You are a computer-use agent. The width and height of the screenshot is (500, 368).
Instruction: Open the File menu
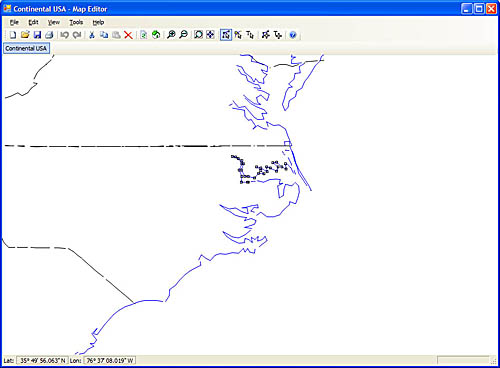(x=14, y=22)
